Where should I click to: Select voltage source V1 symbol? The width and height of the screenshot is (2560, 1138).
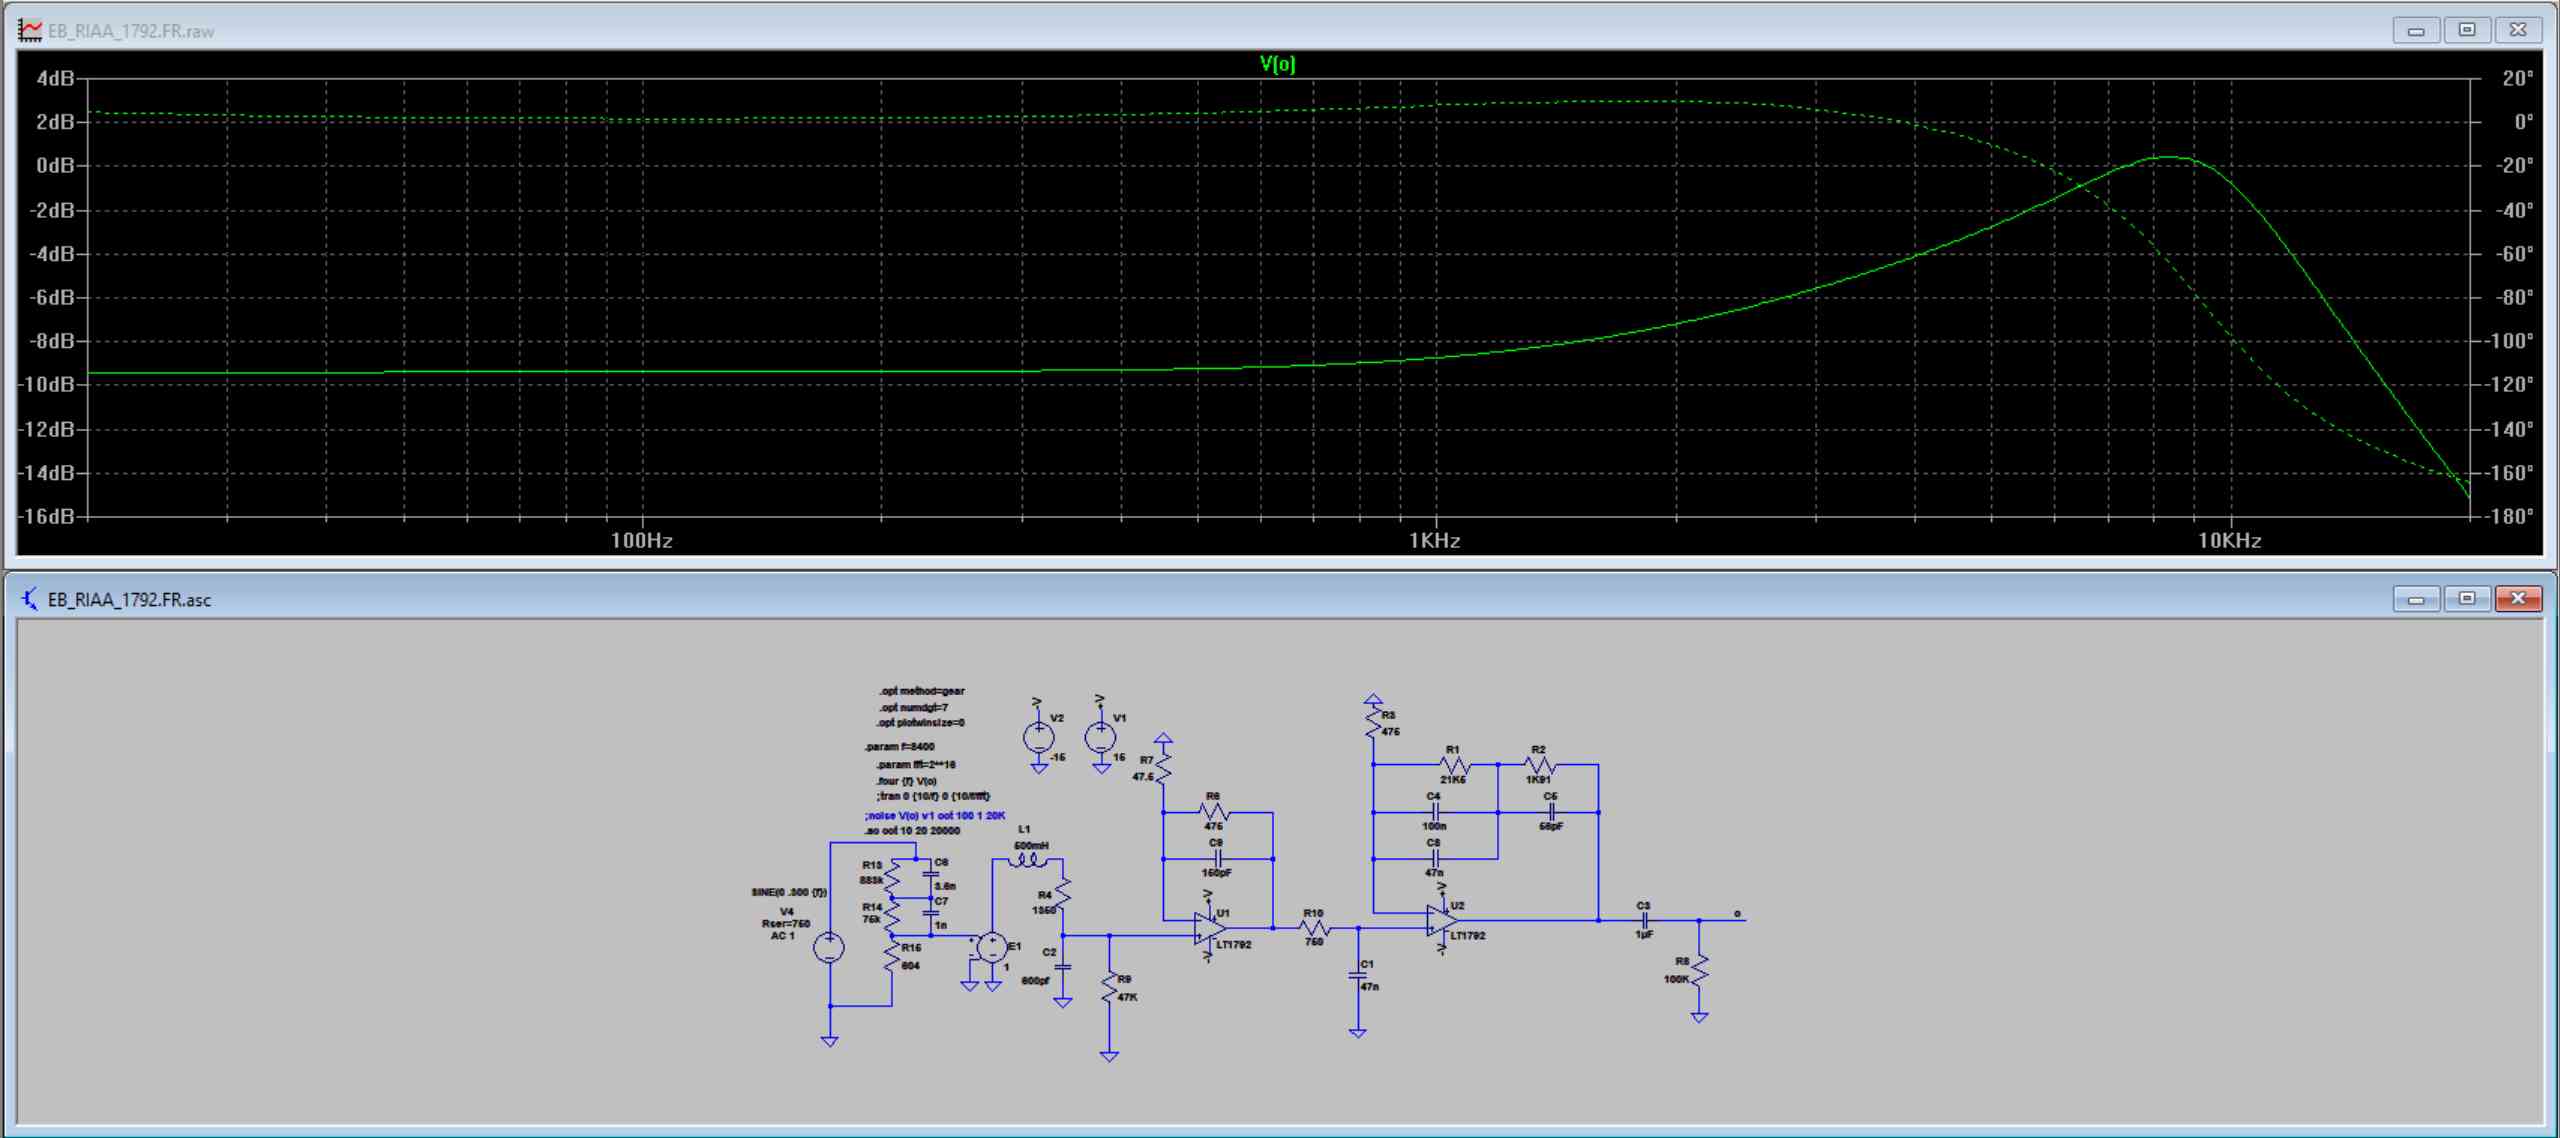(x=1101, y=737)
